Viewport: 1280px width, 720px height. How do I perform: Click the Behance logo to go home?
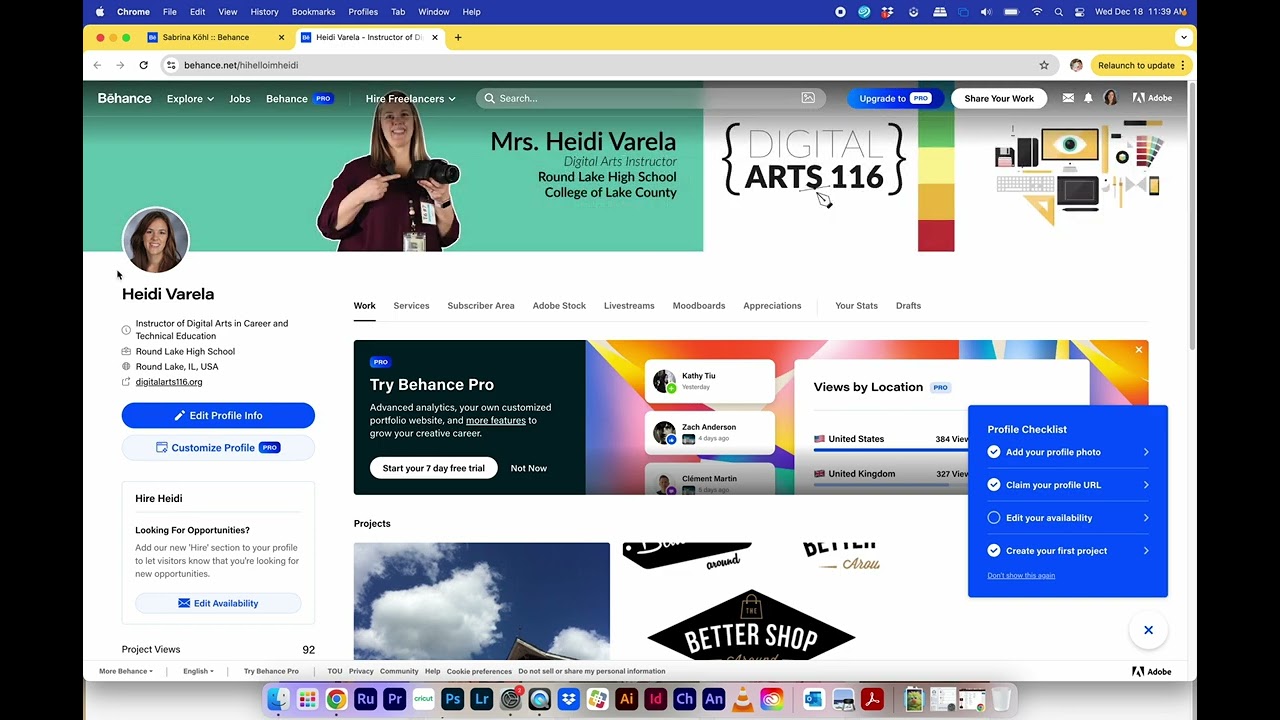(124, 98)
